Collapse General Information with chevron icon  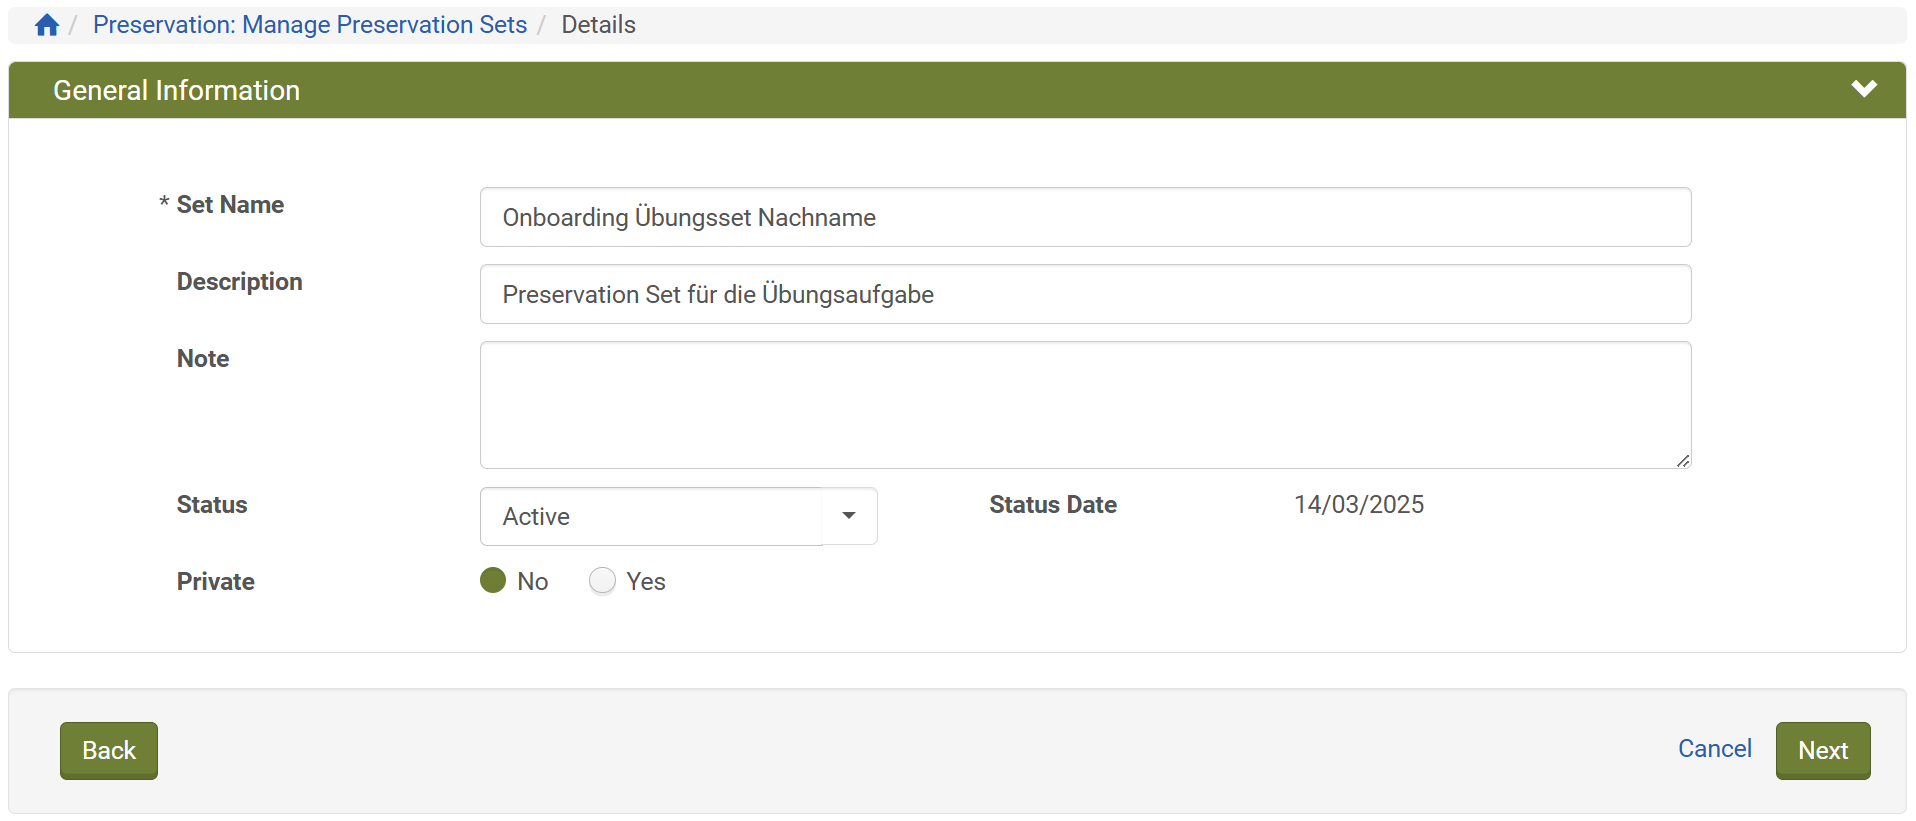(1863, 89)
